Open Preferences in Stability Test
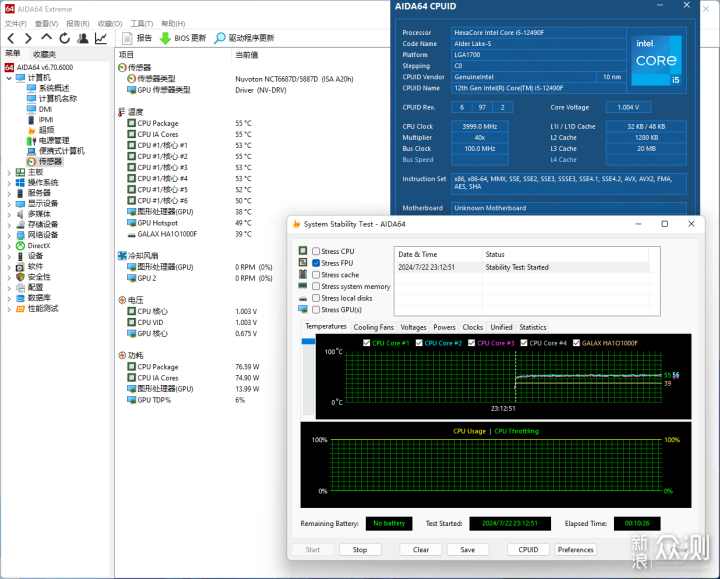This screenshot has height=579, width=720. (576, 550)
